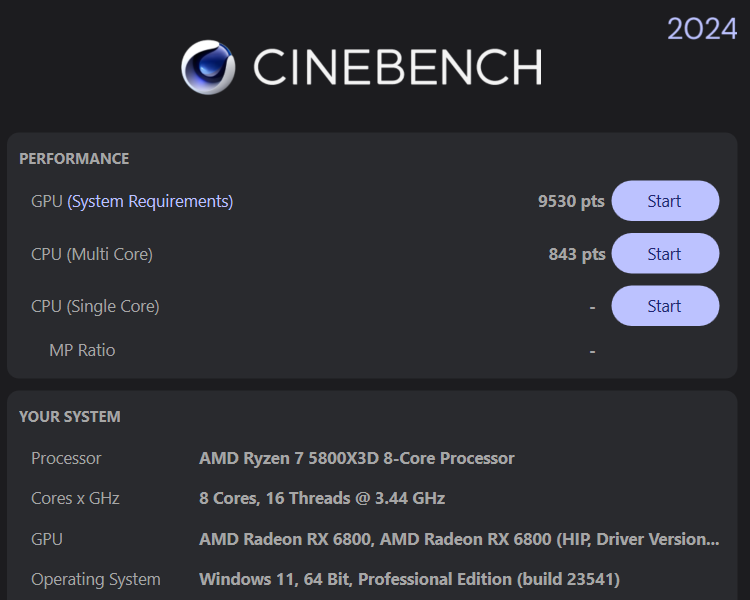
Task: Select the 9530 pts GPU score
Action: coord(571,201)
